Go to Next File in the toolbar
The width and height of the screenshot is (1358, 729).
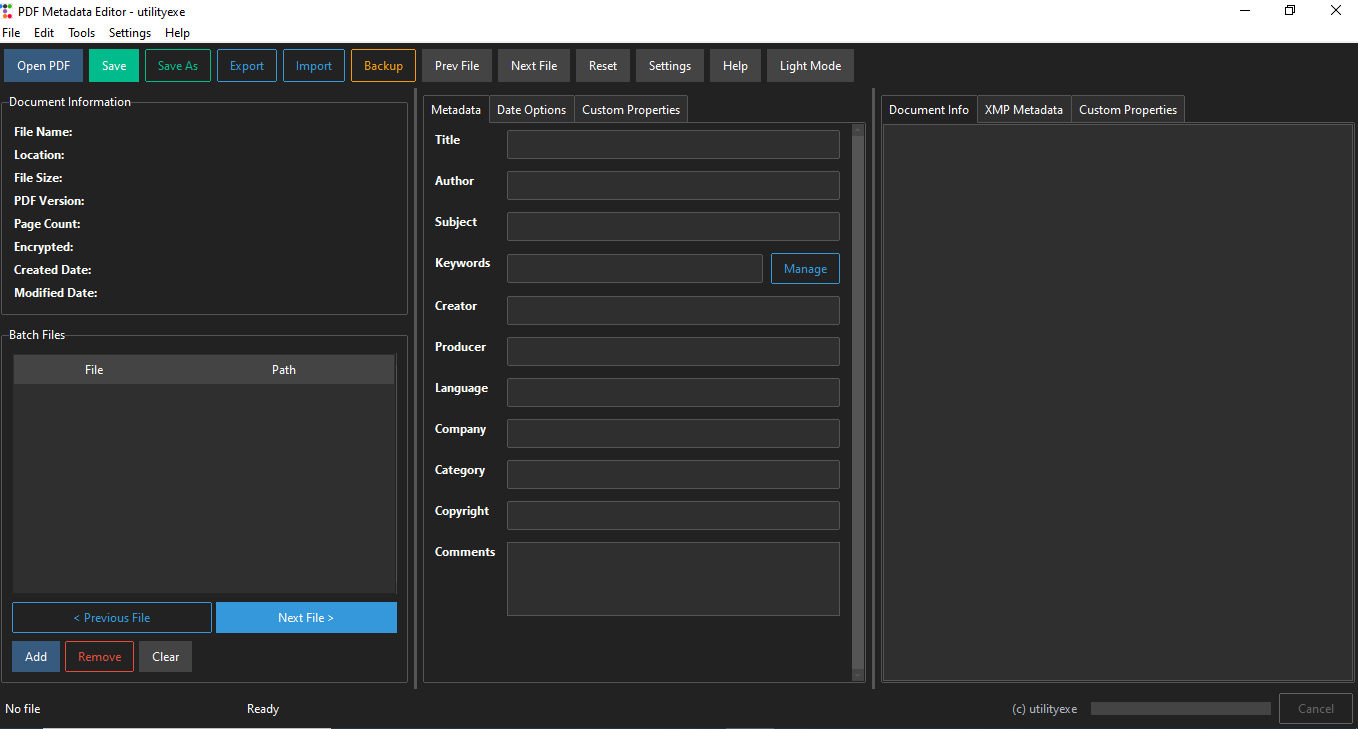pyautogui.click(x=534, y=66)
